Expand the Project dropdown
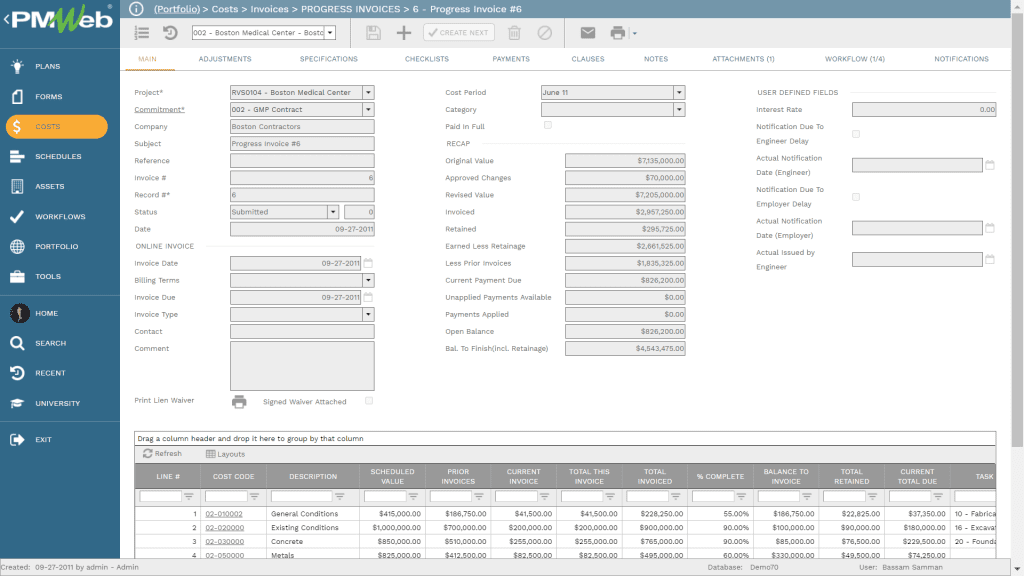This screenshot has width=1024, height=576. click(368, 93)
